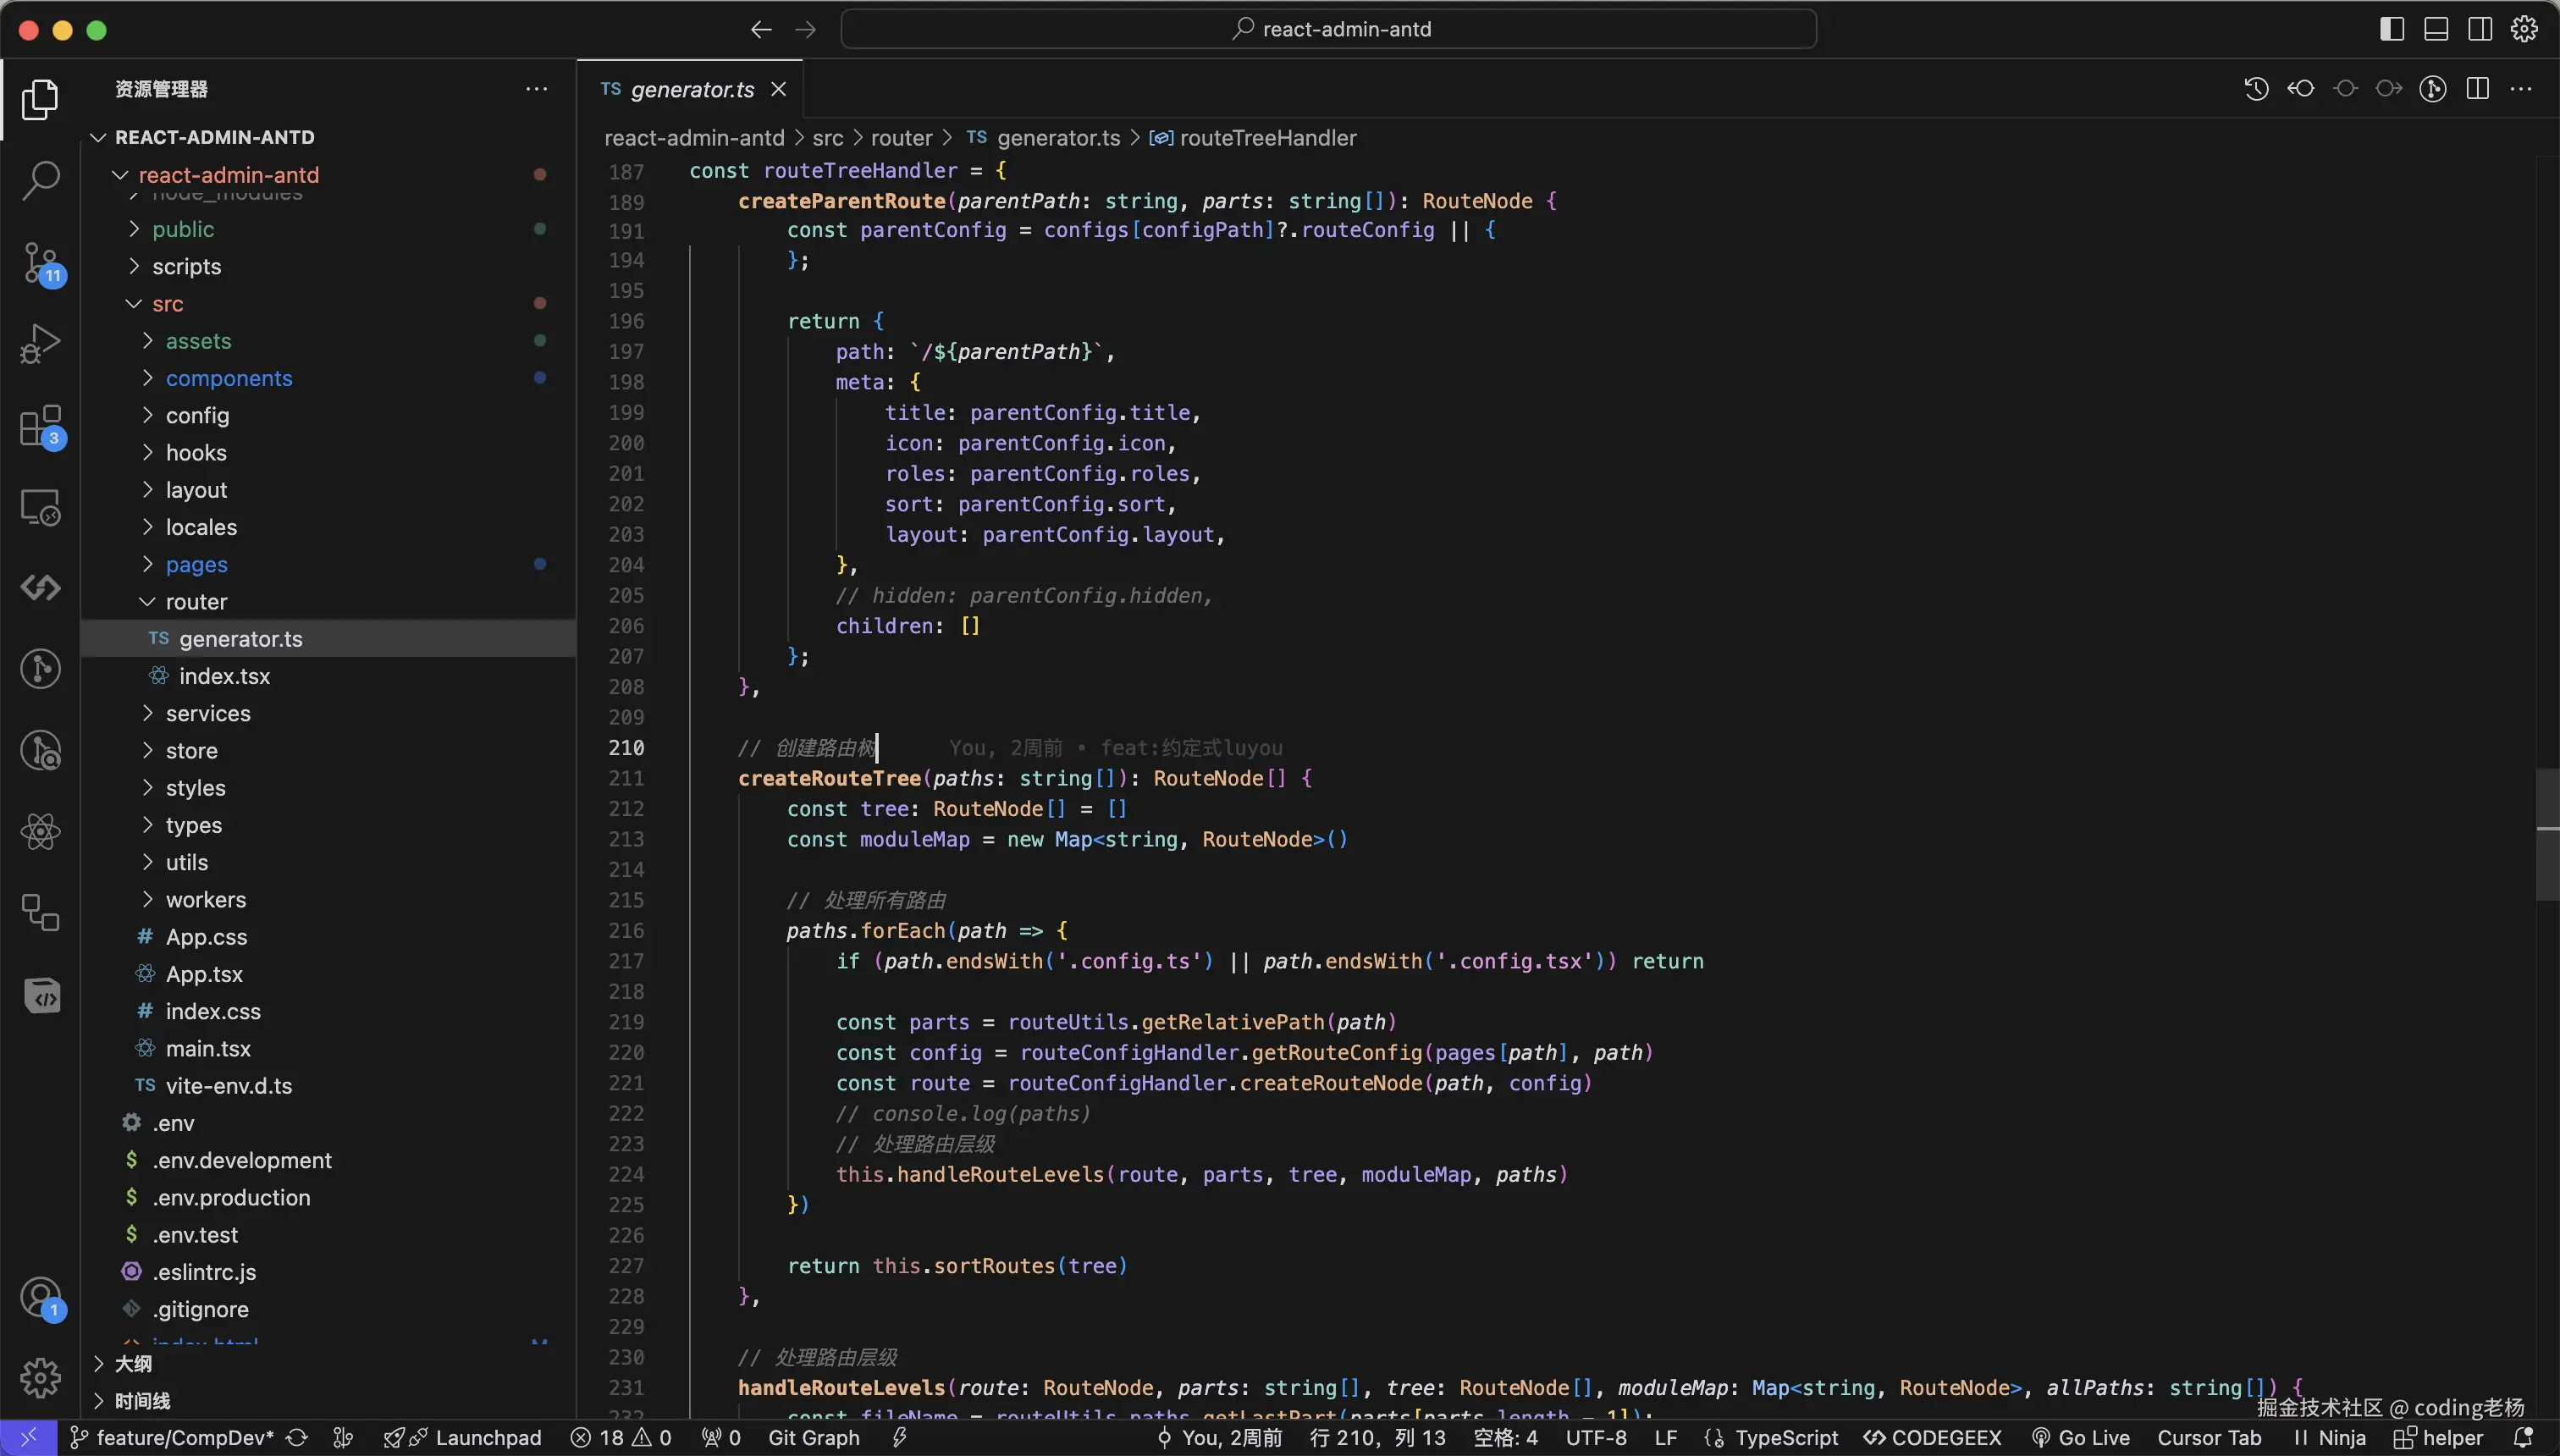The width and height of the screenshot is (2560, 1456).
Task: Click the split editor right icon
Action: click(x=2477, y=89)
